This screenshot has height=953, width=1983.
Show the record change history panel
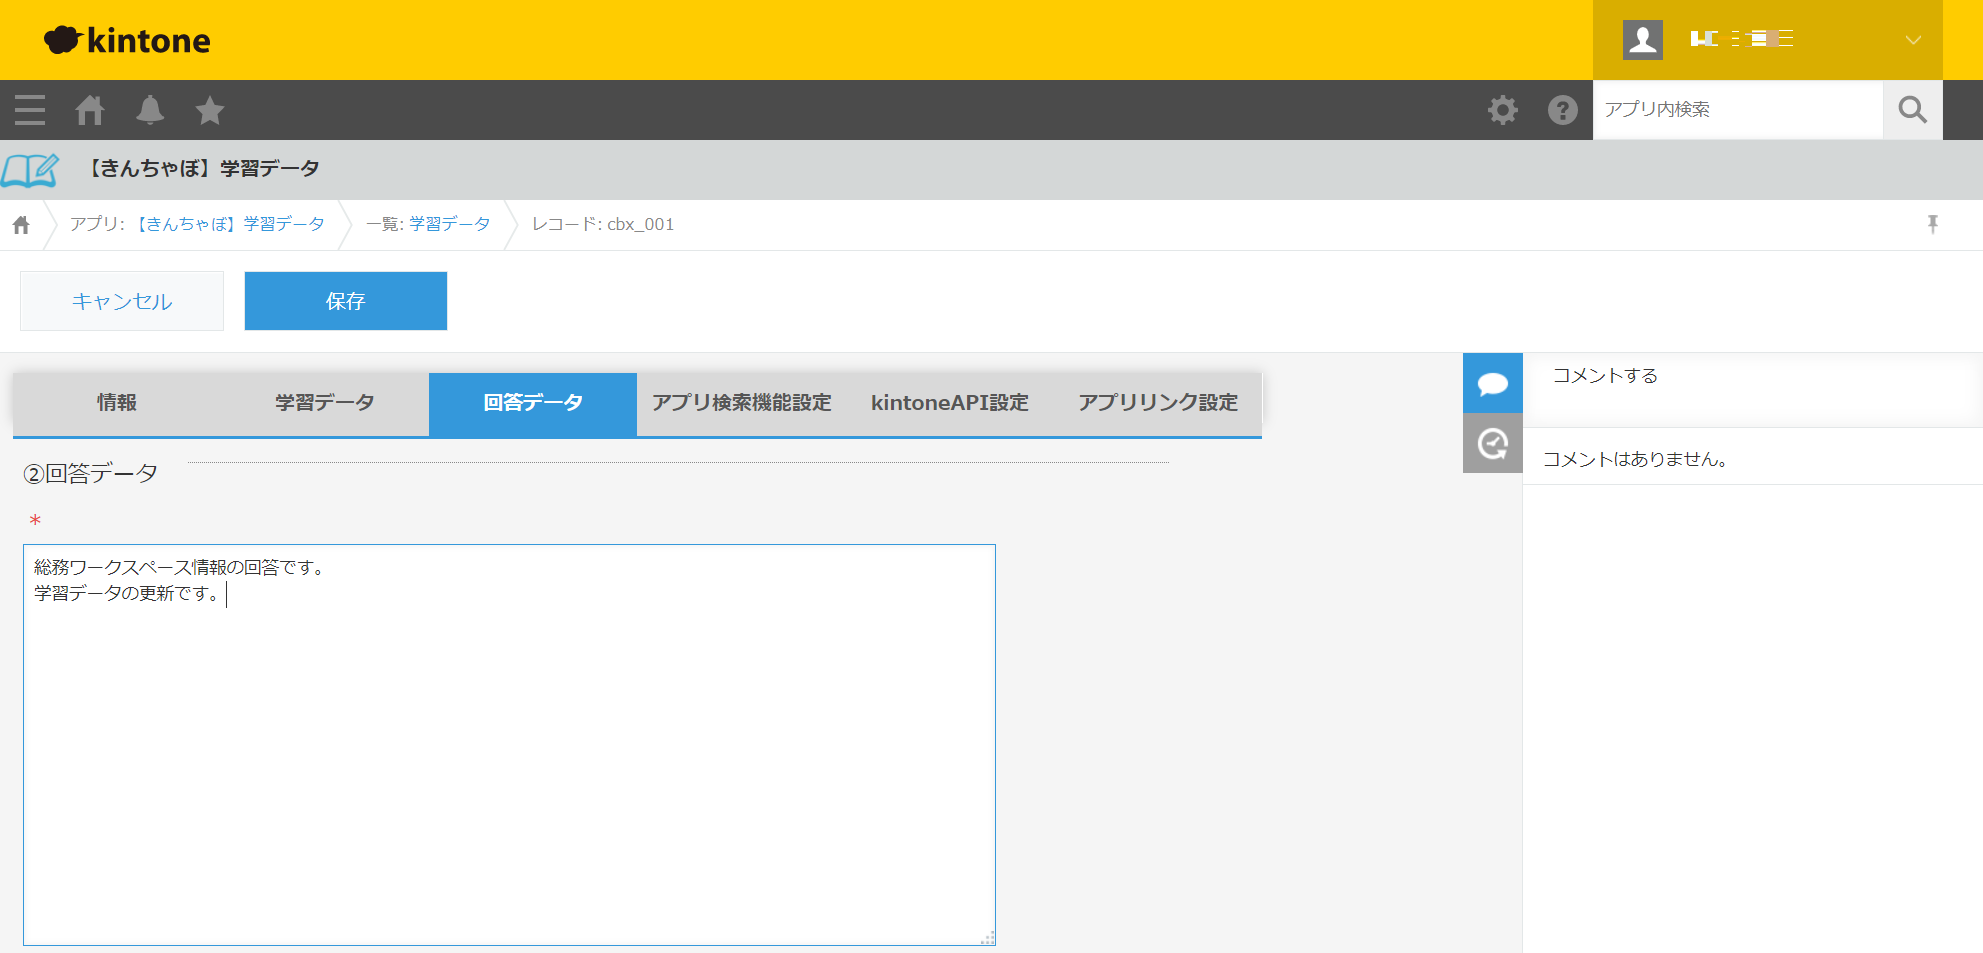coord(1492,443)
